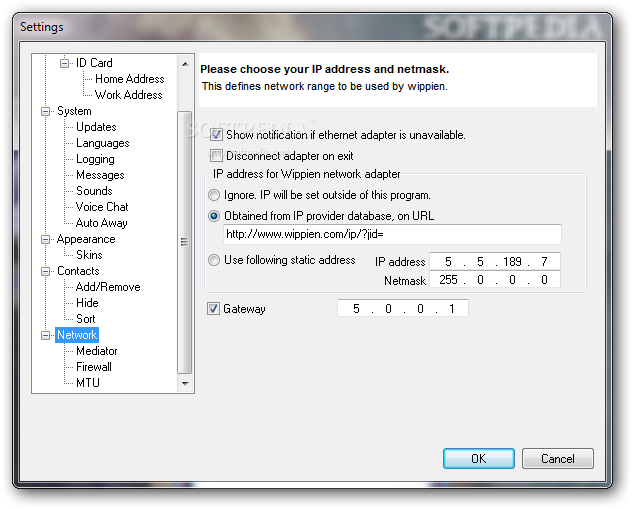The height and width of the screenshot is (509, 633).
Task: Select Appearance in the settings tree
Action: pyautogui.click(x=86, y=239)
